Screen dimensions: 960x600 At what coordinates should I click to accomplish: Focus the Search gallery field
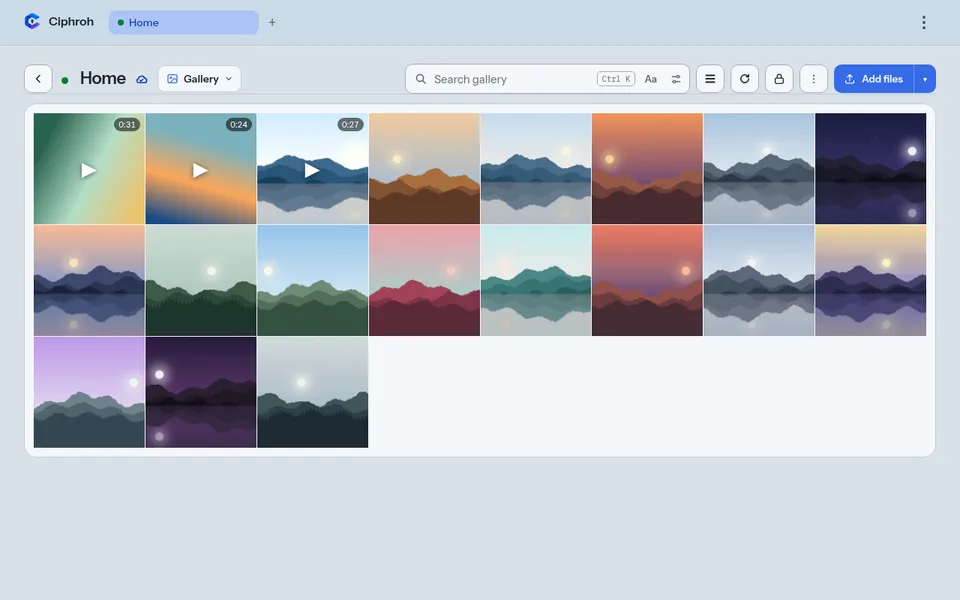pyautogui.click(x=547, y=79)
